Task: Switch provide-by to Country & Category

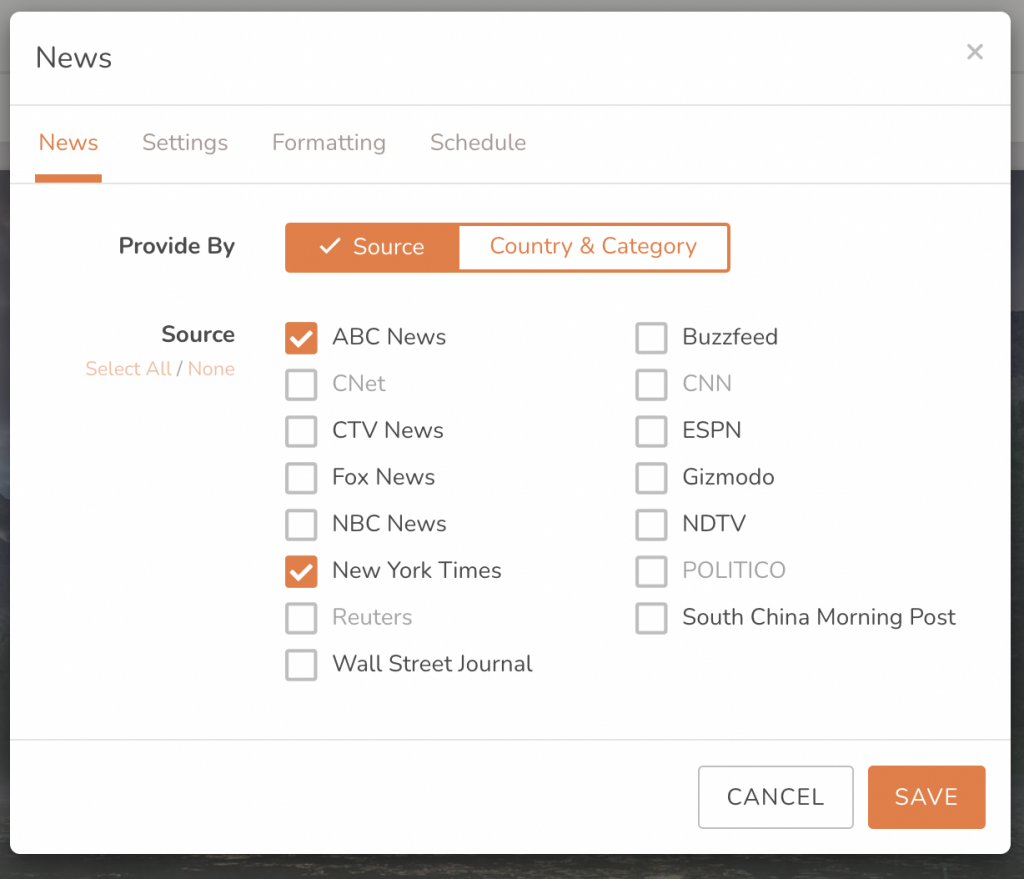Action: coord(594,247)
